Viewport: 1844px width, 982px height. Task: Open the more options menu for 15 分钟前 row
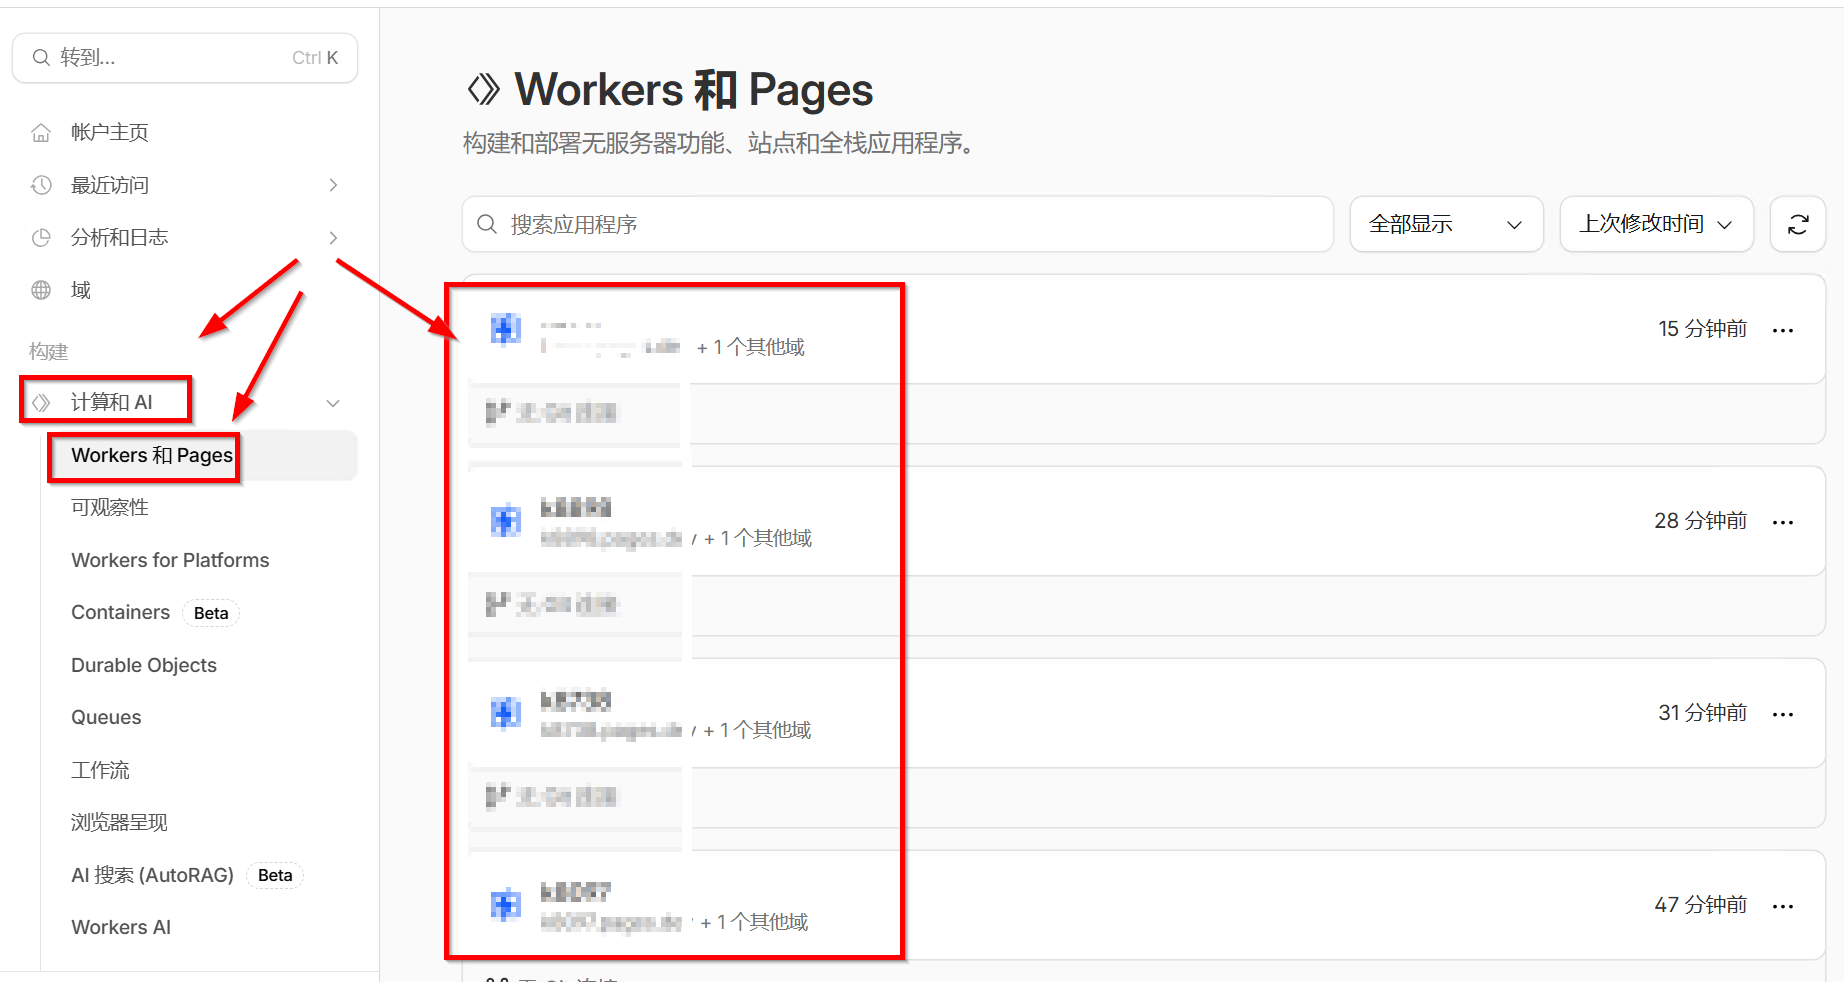pyautogui.click(x=1783, y=330)
